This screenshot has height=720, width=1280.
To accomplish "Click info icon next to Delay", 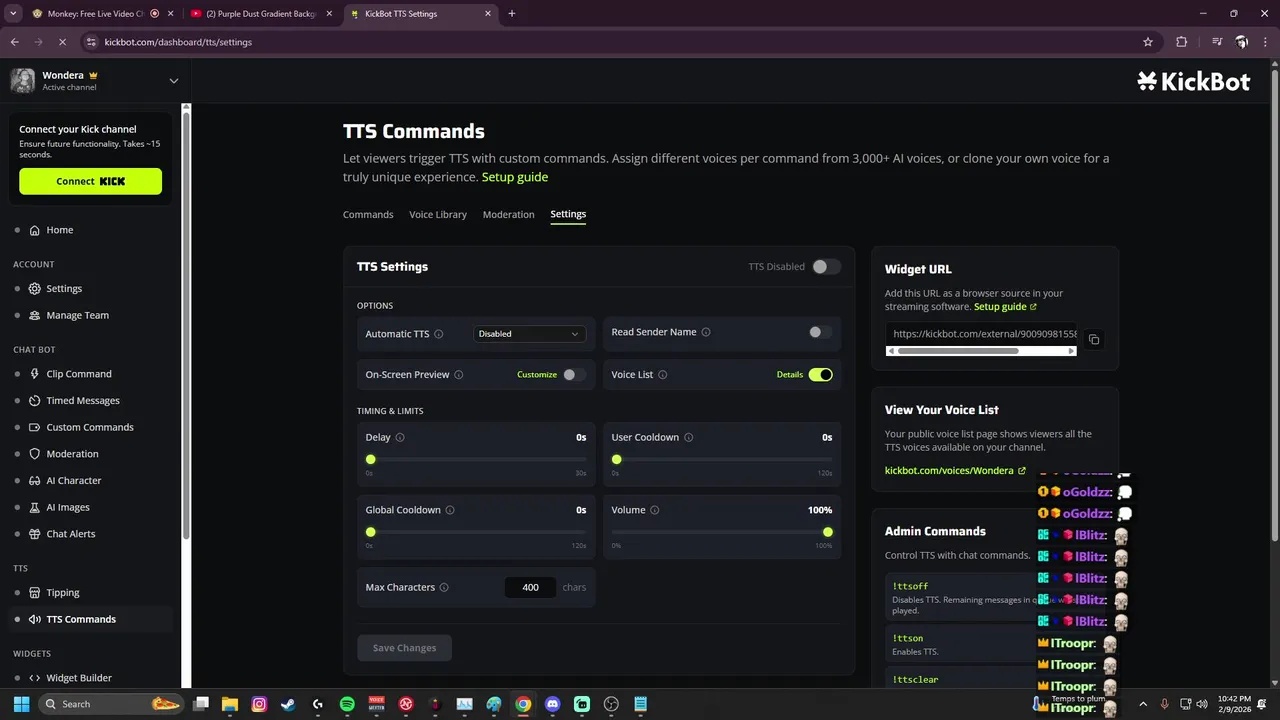I will (400, 437).
